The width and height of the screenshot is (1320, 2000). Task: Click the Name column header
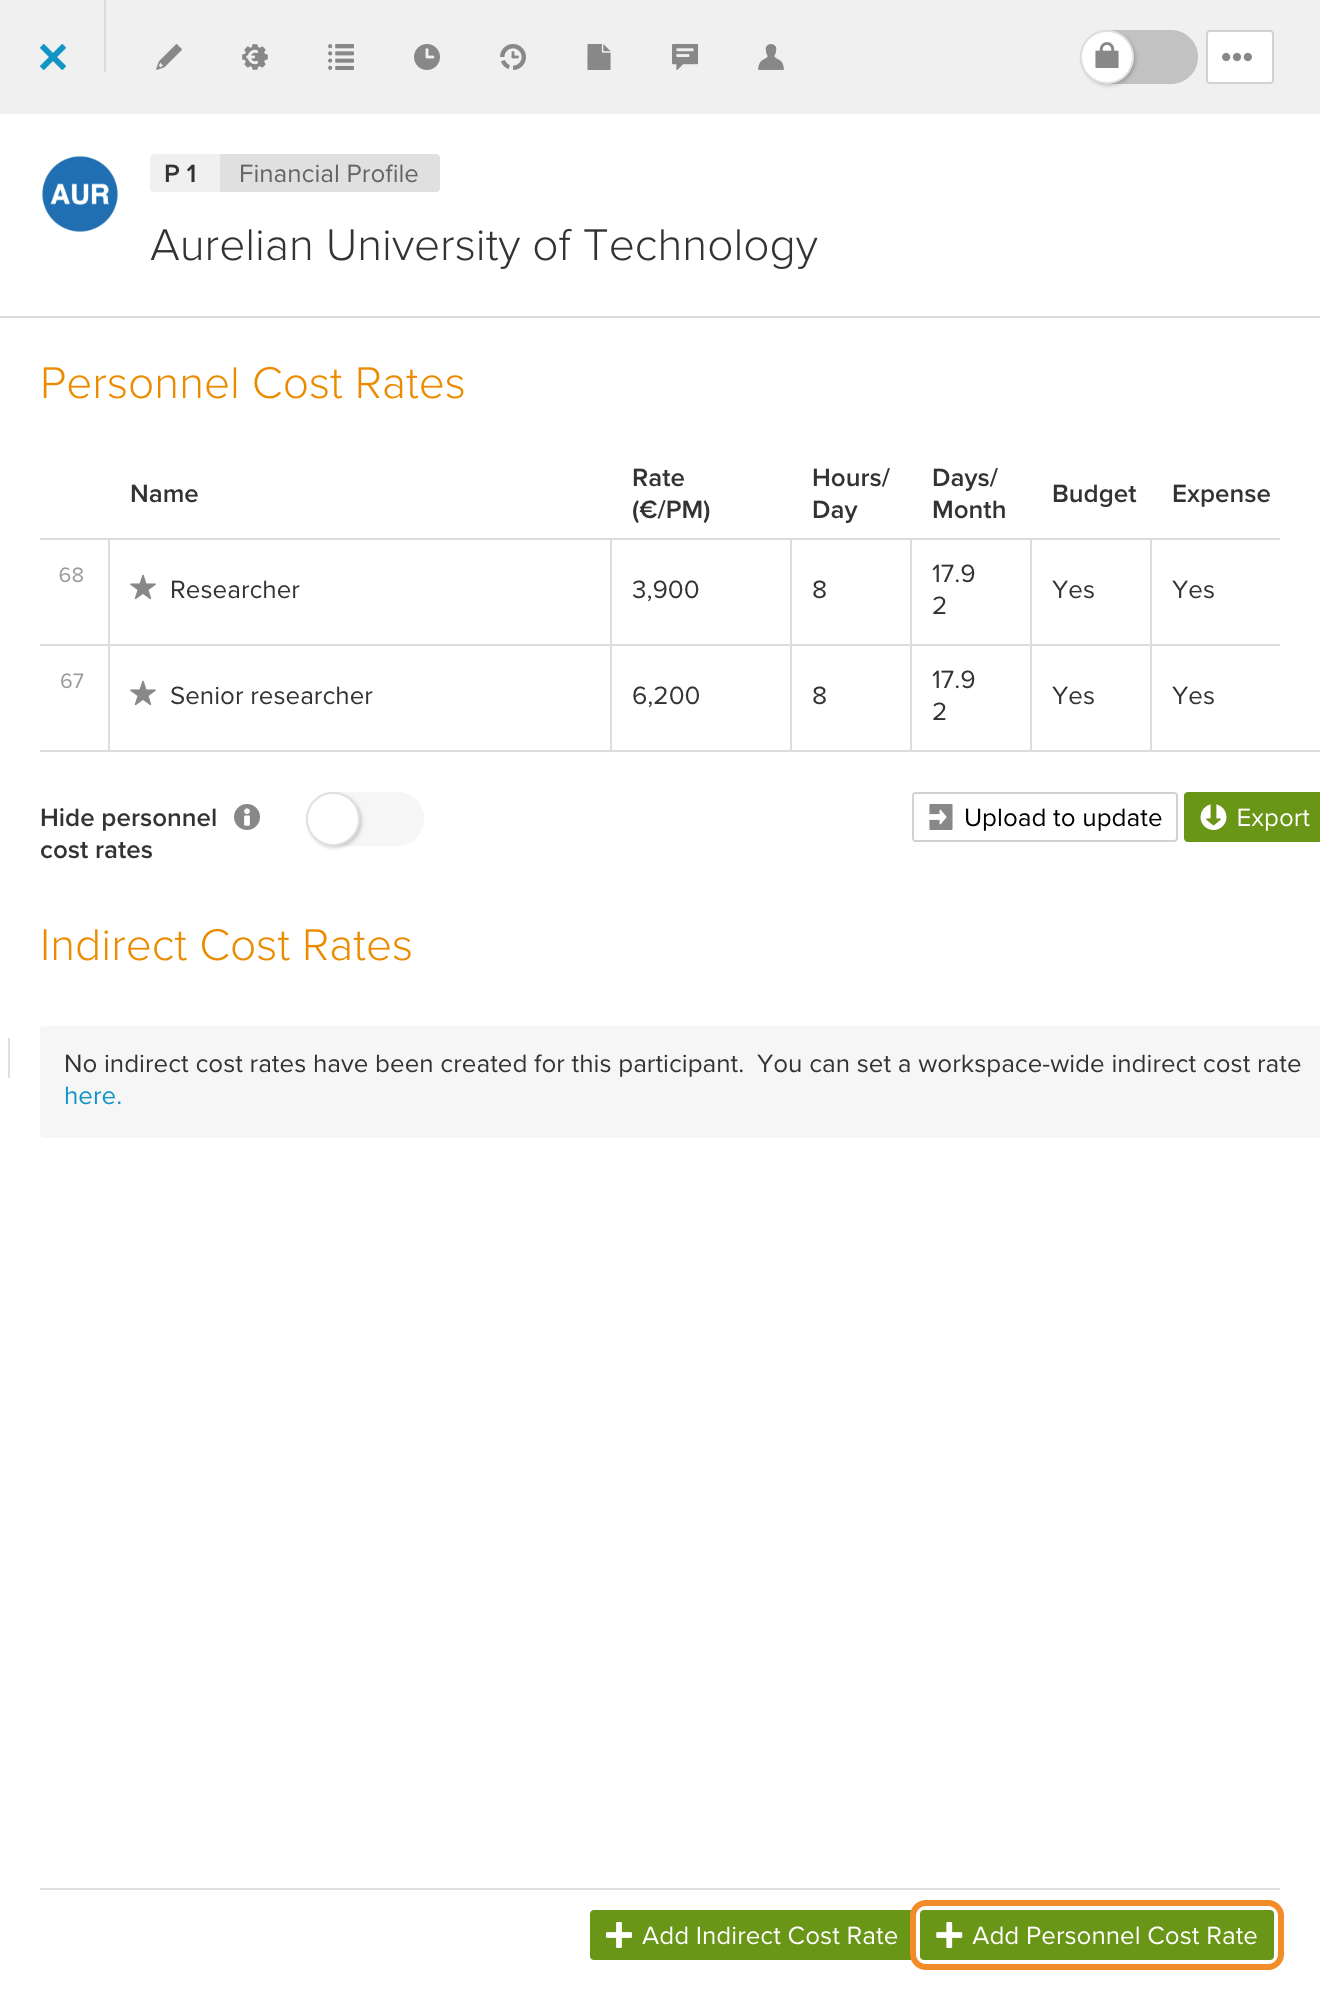[x=164, y=494]
